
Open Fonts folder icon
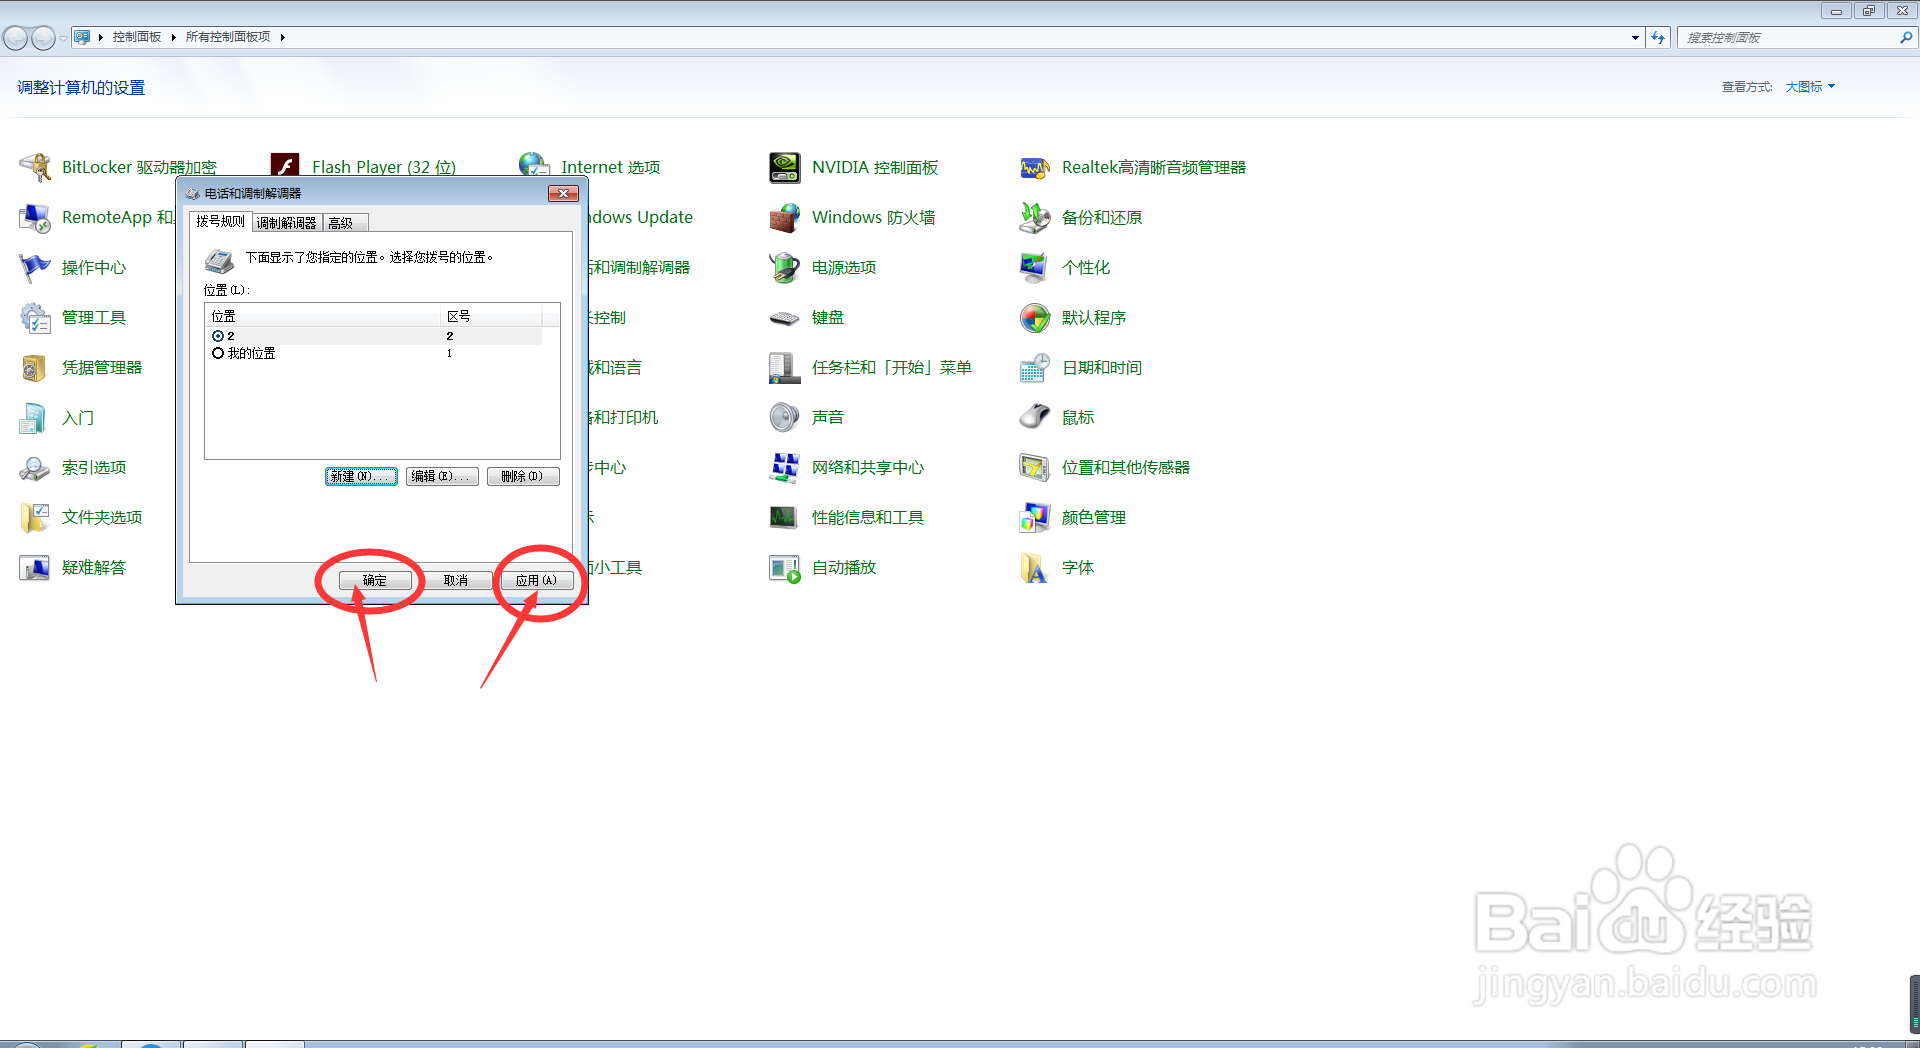[x=1035, y=567]
